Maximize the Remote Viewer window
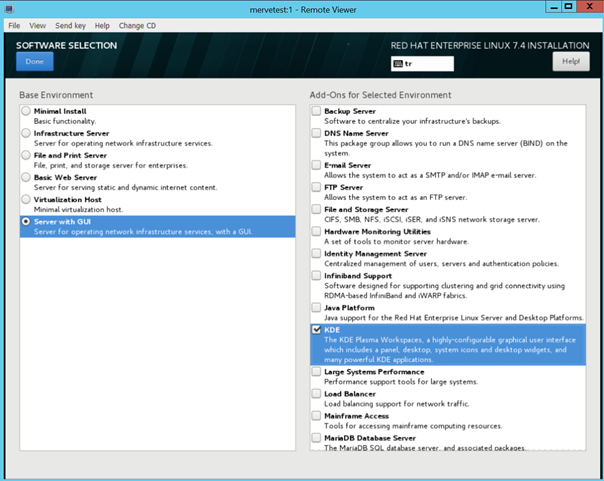This screenshot has height=481, width=604. (568, 7)
